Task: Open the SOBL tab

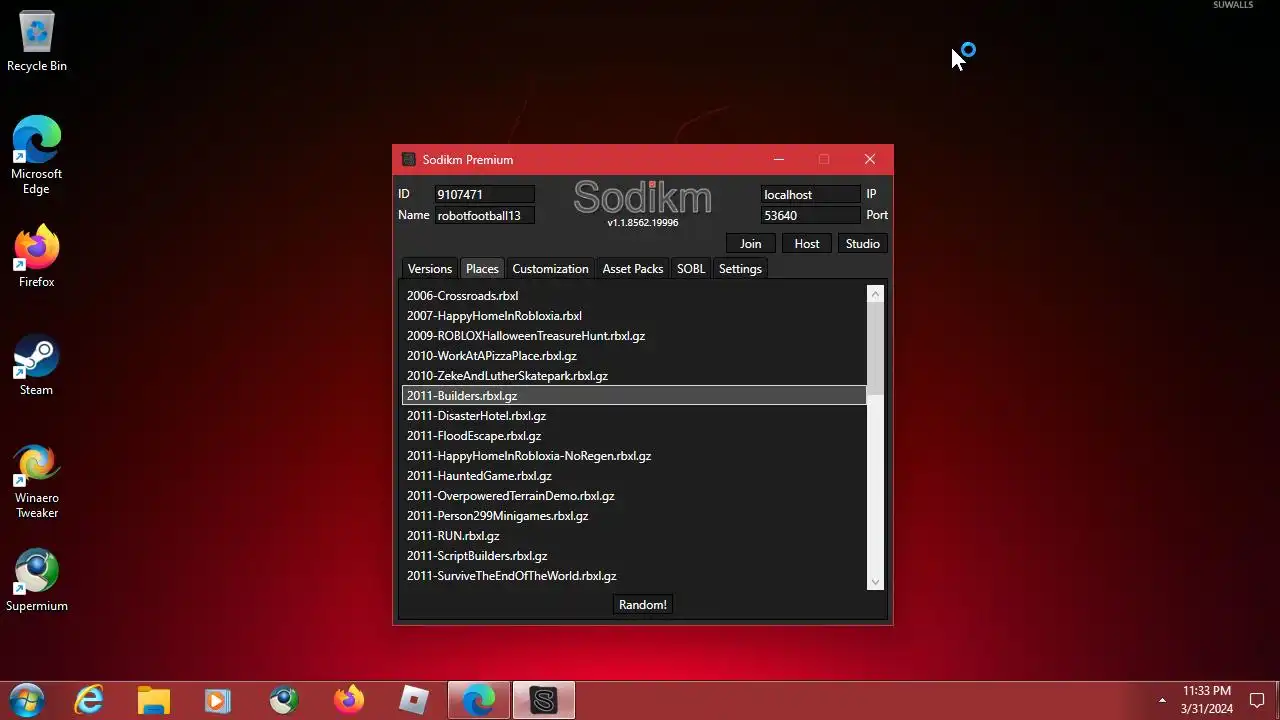Action: [691, 269]
